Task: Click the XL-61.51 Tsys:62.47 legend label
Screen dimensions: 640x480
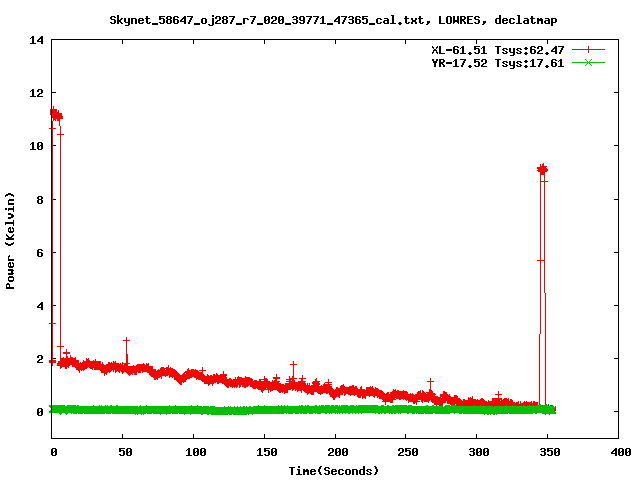Action: click(x=498, y=50)
